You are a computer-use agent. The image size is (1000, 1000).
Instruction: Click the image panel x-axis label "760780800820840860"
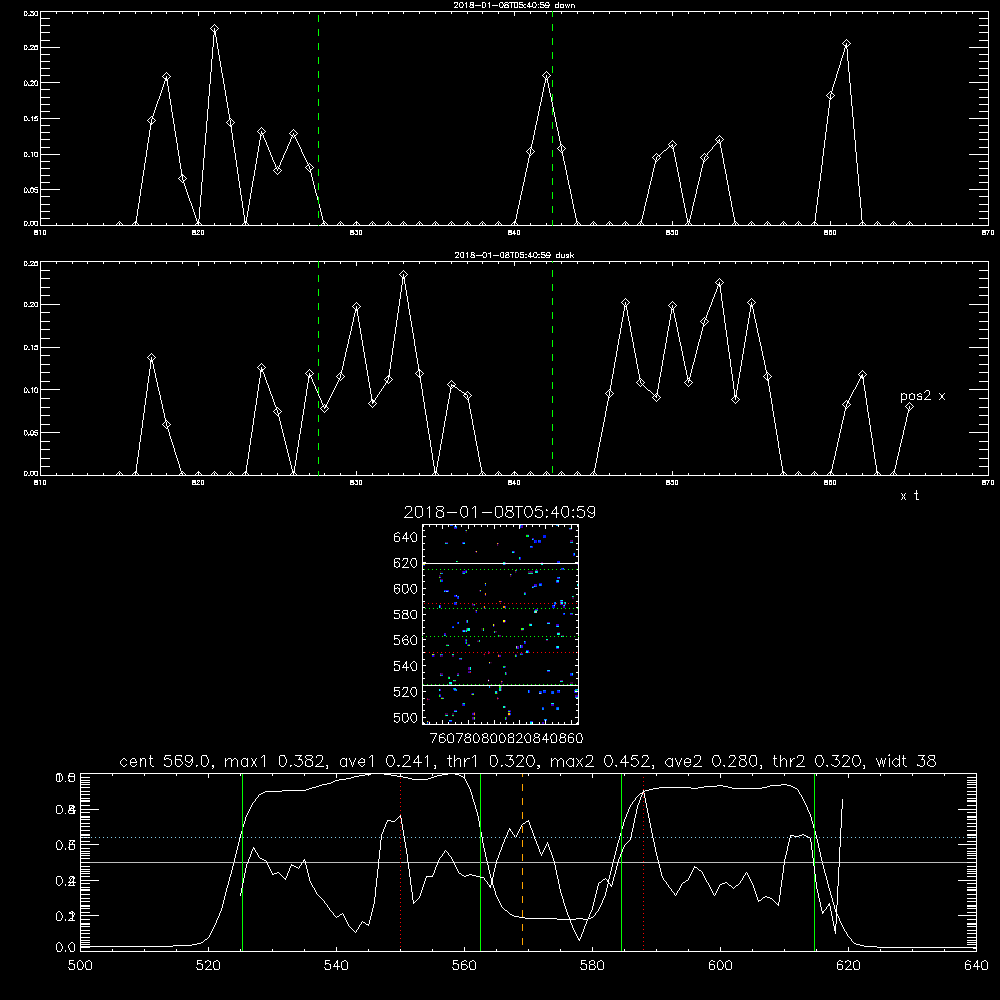pos(506,739)
